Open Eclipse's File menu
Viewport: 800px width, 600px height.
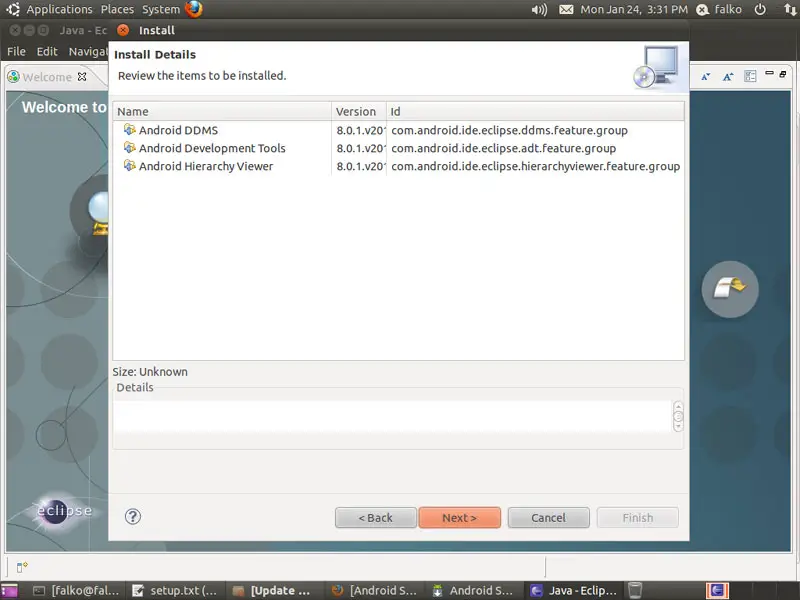click(x=16, y=51)
